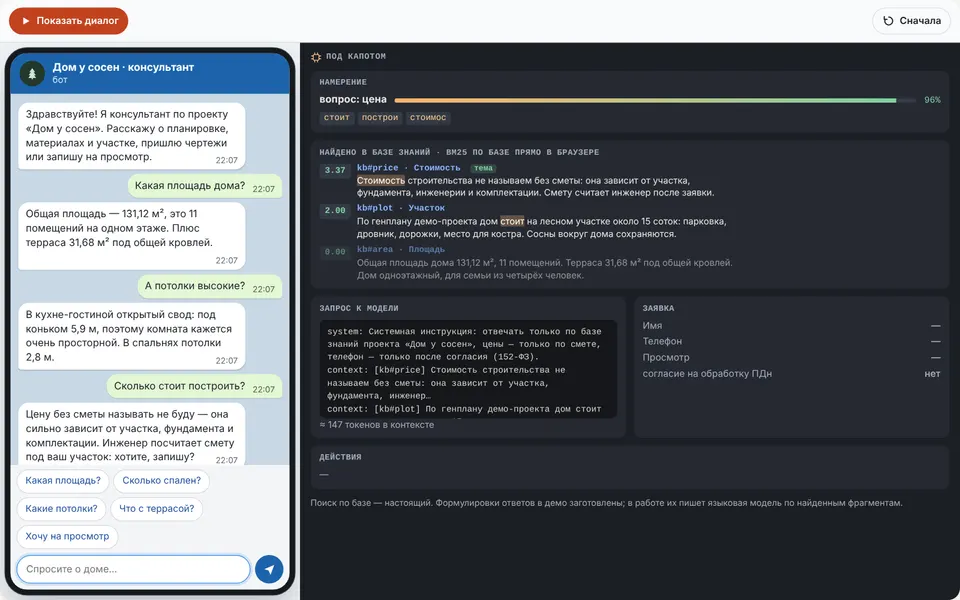
Task: Select the стоимос keyword tag
Action: (428, 118)
